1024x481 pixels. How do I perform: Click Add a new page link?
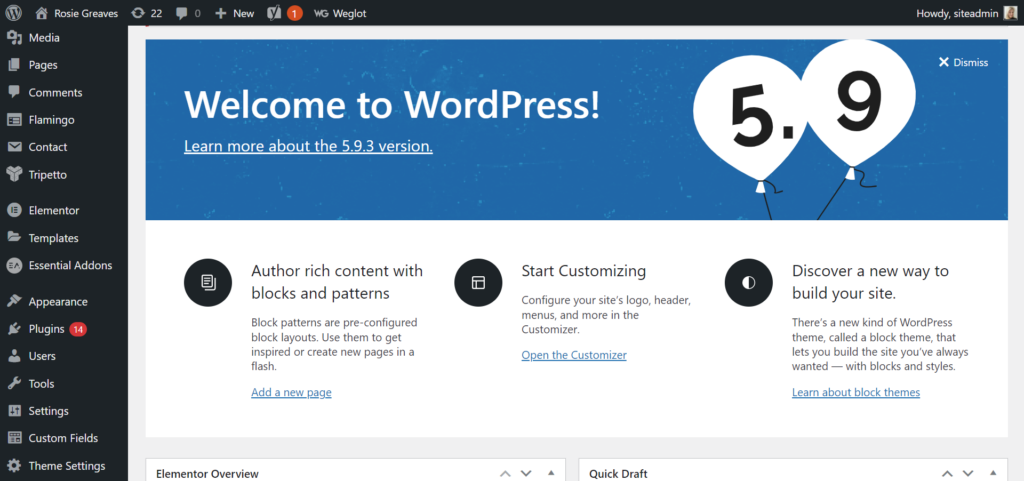pyautogui.click(x=291, y=392)
